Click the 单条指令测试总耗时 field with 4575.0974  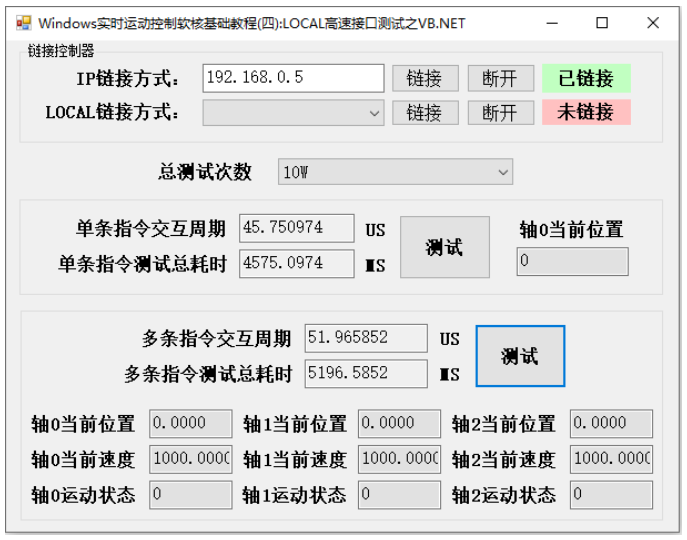point(297,263)
